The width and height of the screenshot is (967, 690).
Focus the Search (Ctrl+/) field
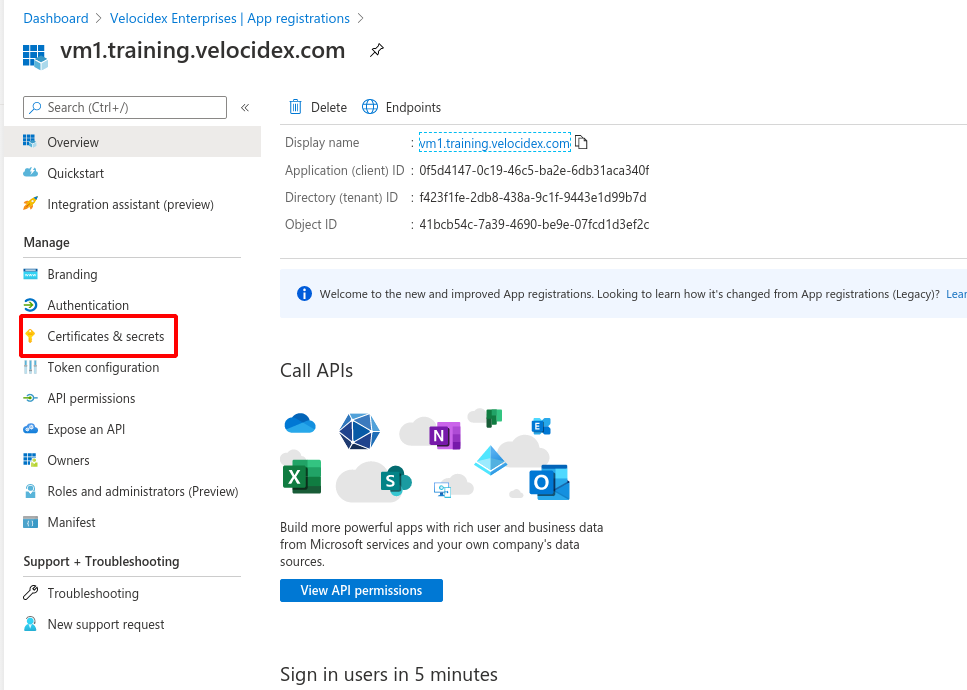(x=134, y=107)
